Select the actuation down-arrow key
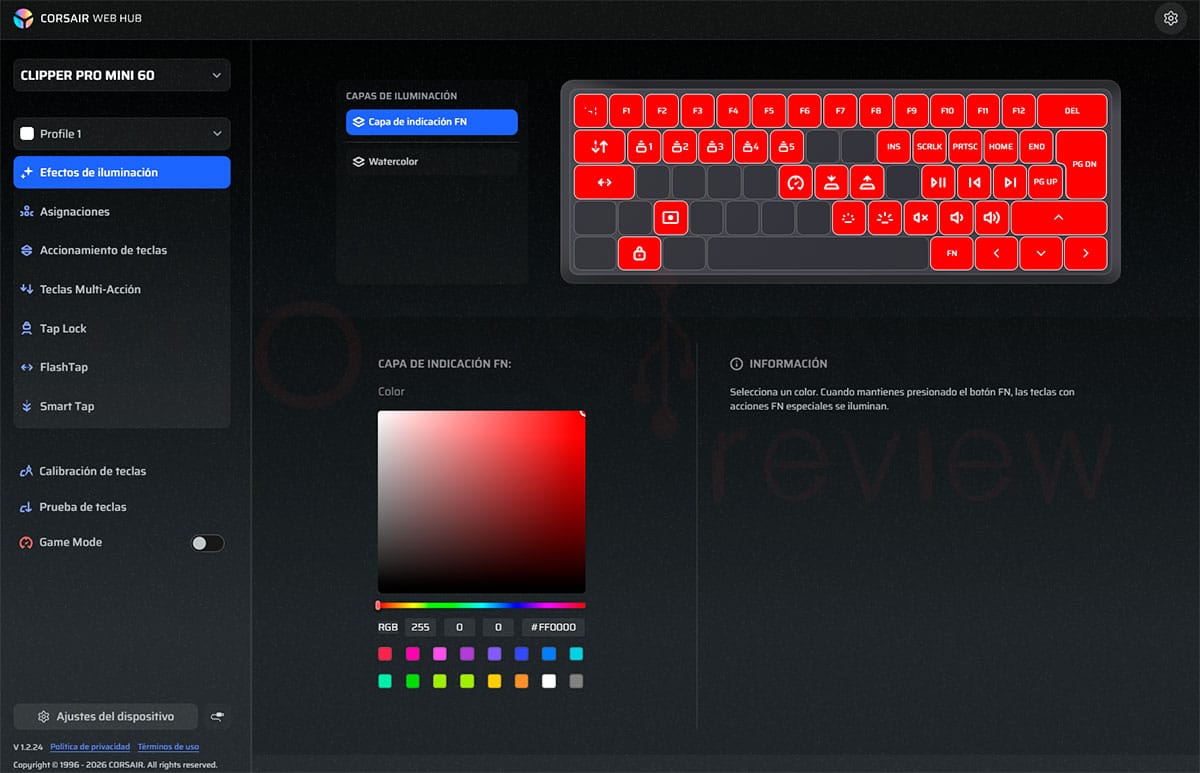Viewport: 1200px width, 773px height. tap(831, 182)
